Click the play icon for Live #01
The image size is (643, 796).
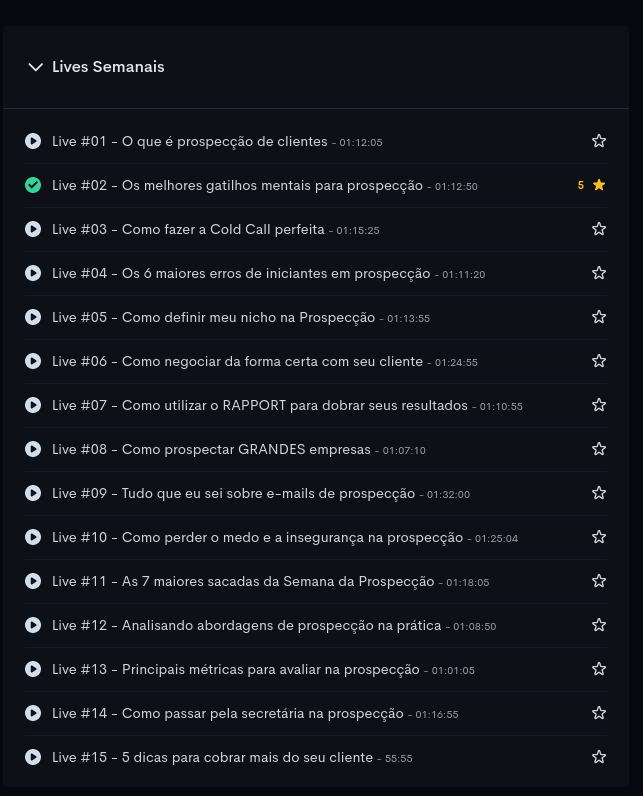(x=33, y=141)
